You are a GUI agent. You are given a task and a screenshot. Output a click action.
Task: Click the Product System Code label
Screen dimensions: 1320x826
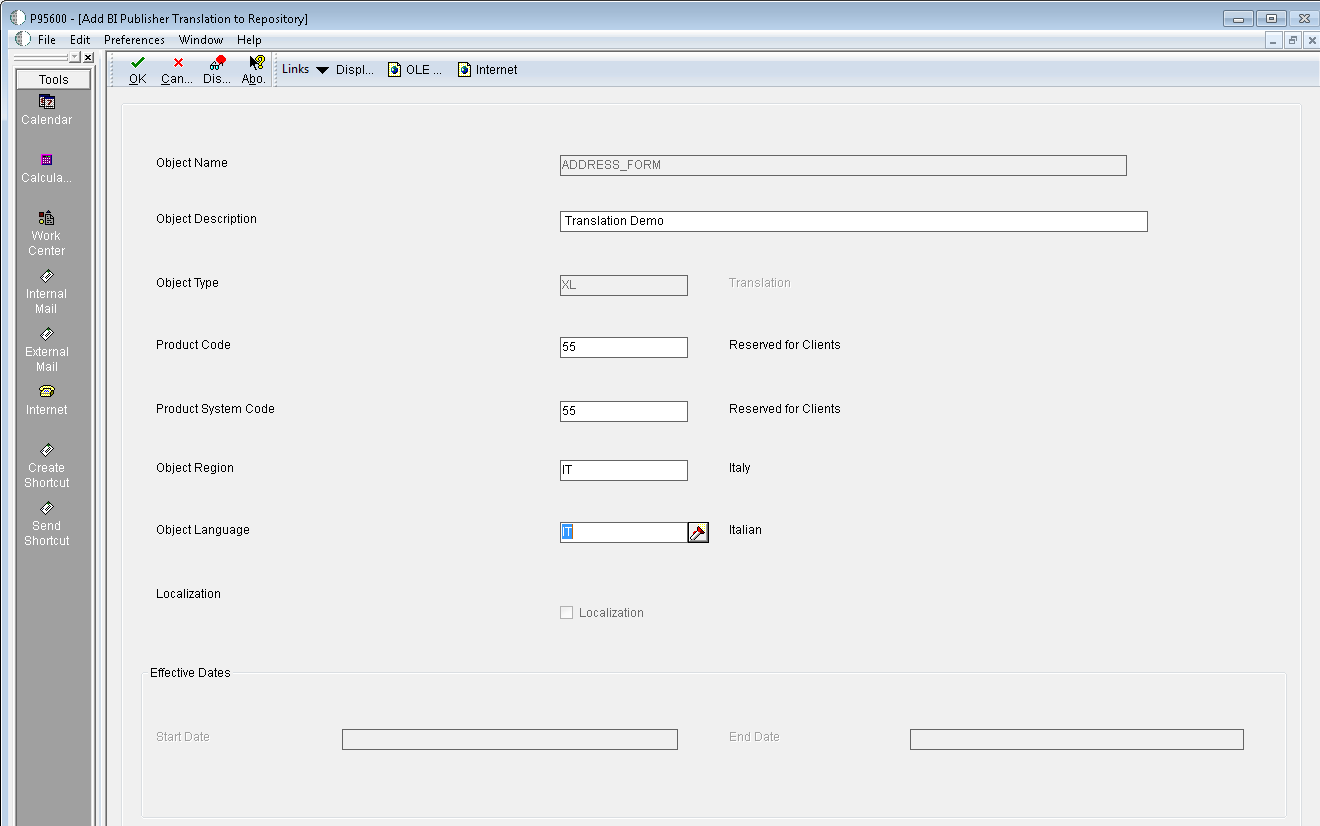pos(215,409)
